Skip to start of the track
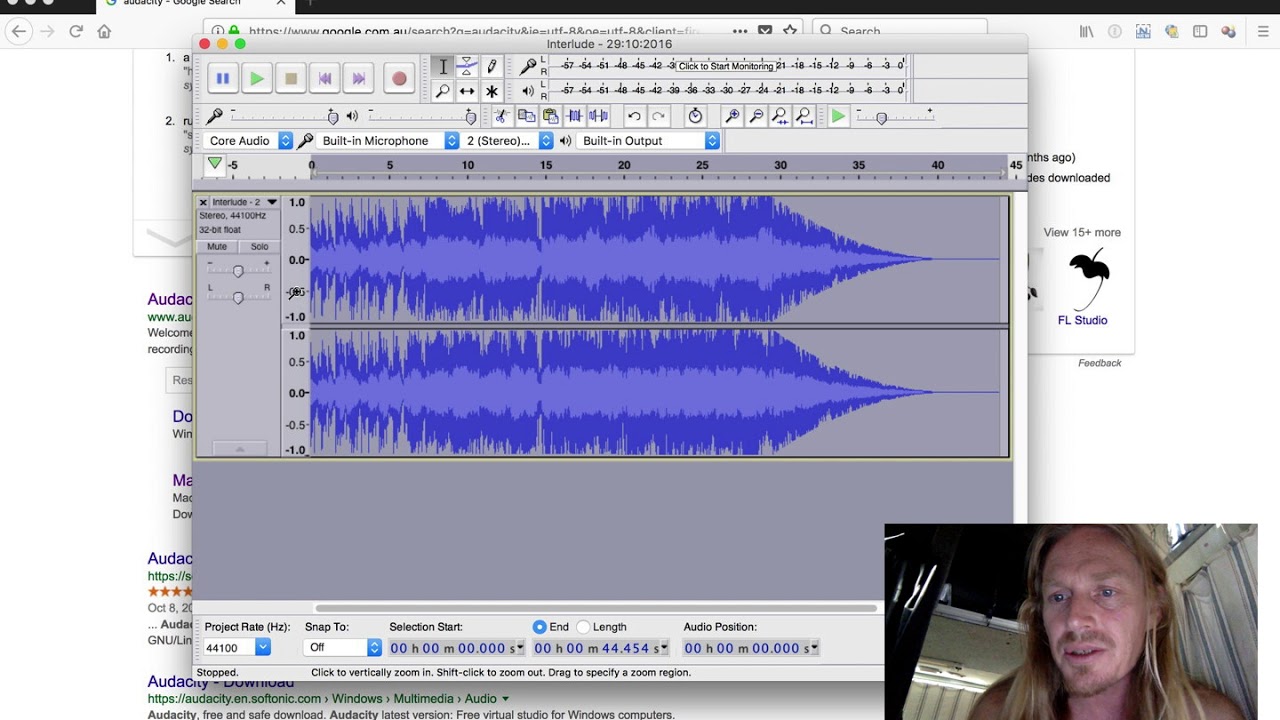The image size is (1280, 720). (325, 78)
